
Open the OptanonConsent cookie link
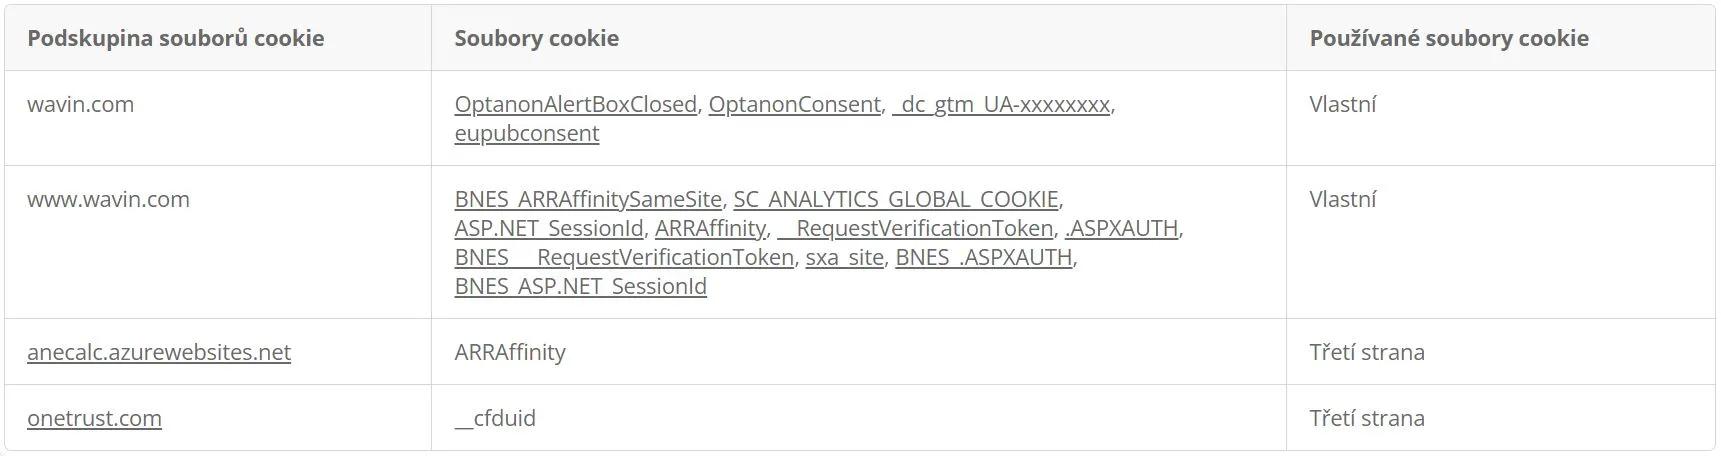pyautogui.click(x=795, y=104)
